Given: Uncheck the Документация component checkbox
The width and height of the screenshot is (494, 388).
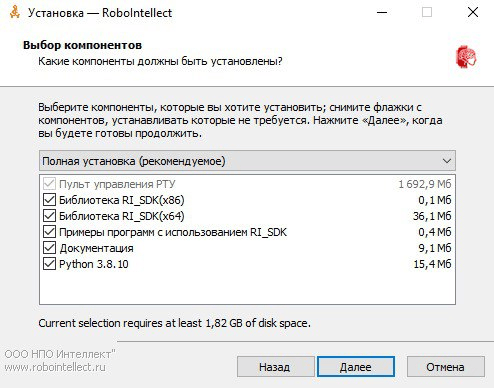Looking at the screenshot, I should click(x=49, y=248).
